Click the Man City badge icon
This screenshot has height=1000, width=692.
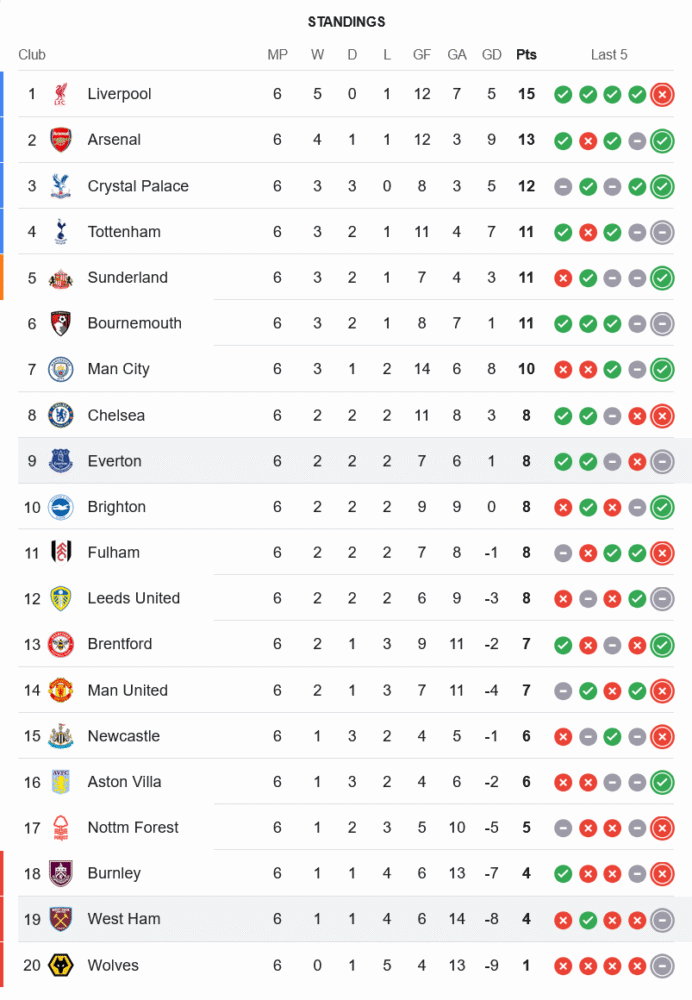(x=61, y=369)
